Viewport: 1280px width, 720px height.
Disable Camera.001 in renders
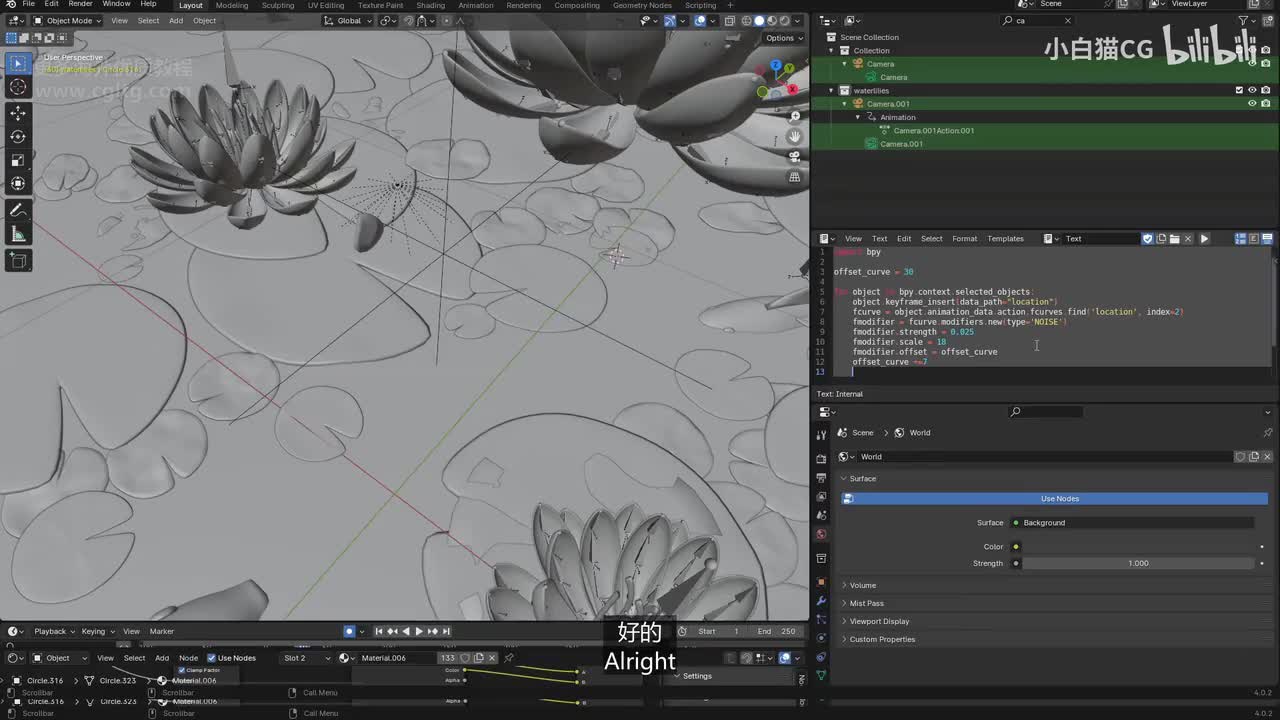(x=1266, y=104)
